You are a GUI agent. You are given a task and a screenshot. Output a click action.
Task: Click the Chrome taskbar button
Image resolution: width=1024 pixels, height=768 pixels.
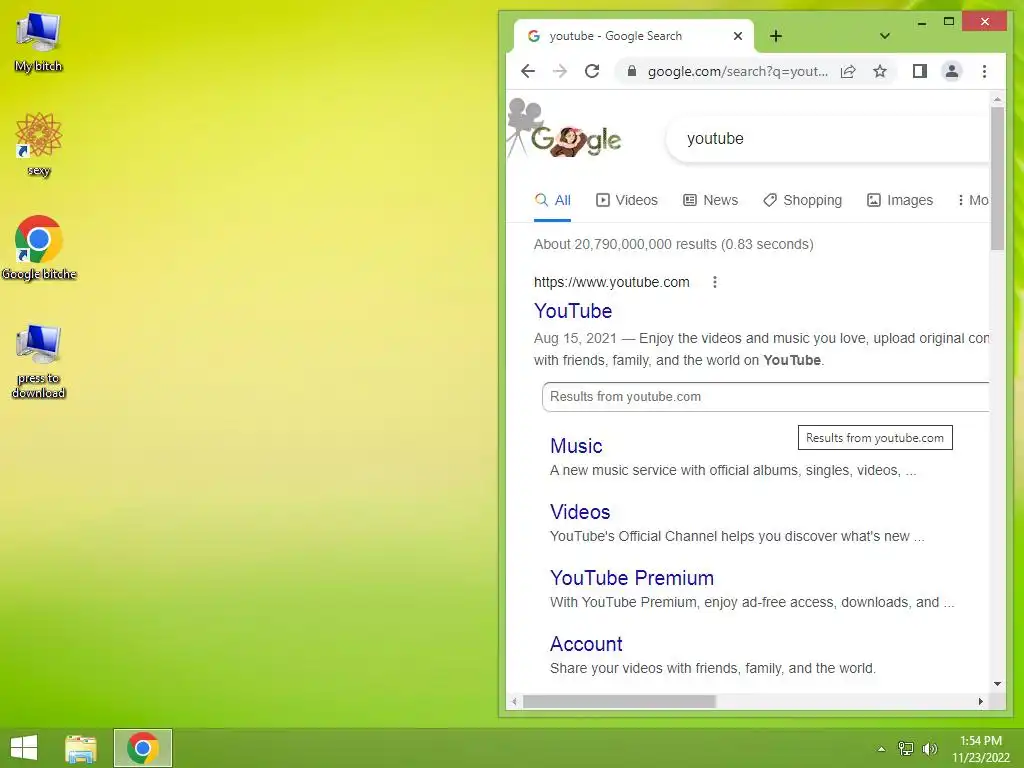pos(143,748)
